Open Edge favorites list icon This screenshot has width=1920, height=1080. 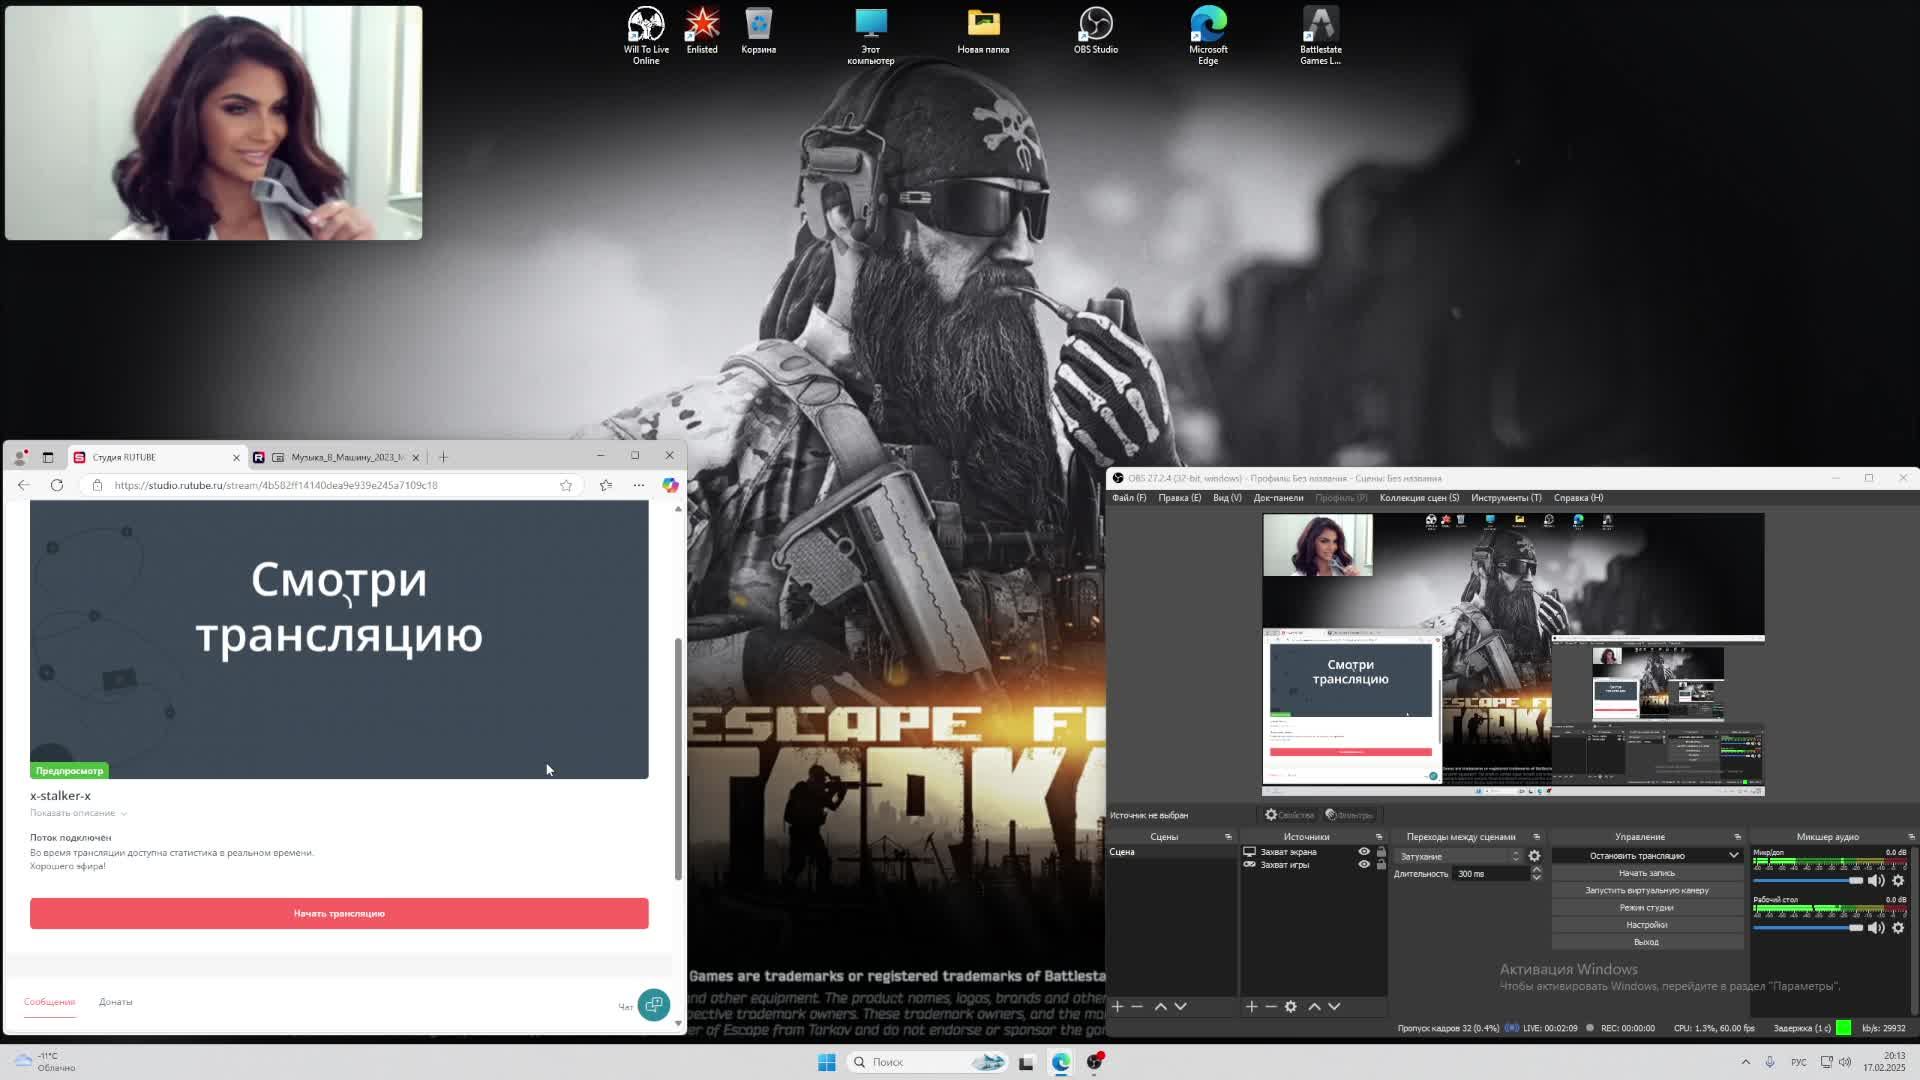click(x=606, y=485)
